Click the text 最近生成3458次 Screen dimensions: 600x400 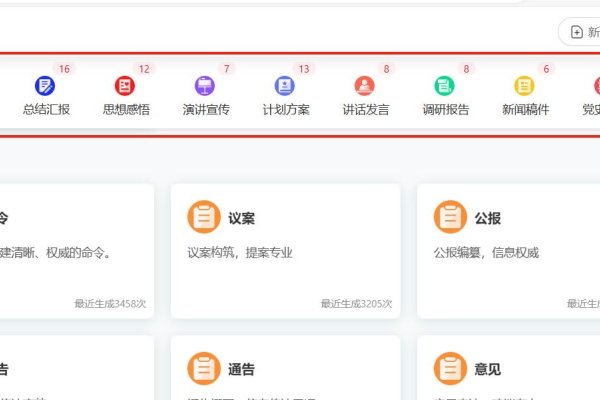click(110, 304)
